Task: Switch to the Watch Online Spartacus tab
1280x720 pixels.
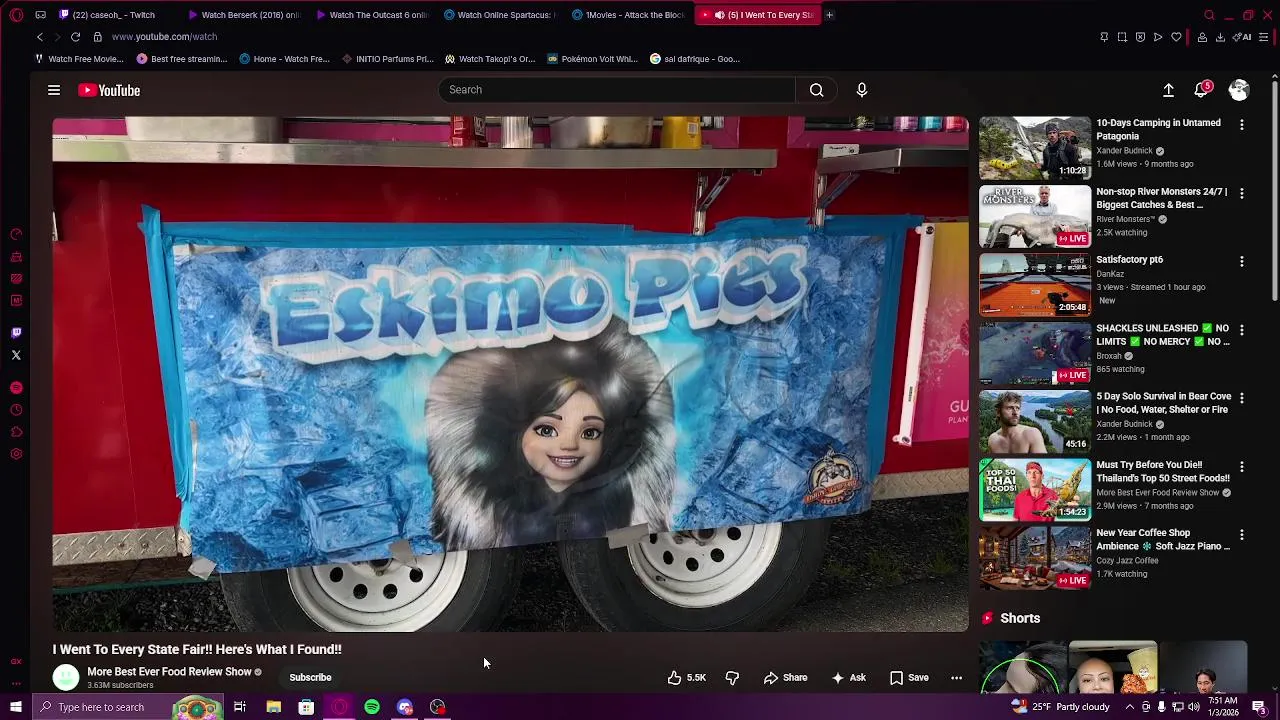Action: (x=500, y=15)
